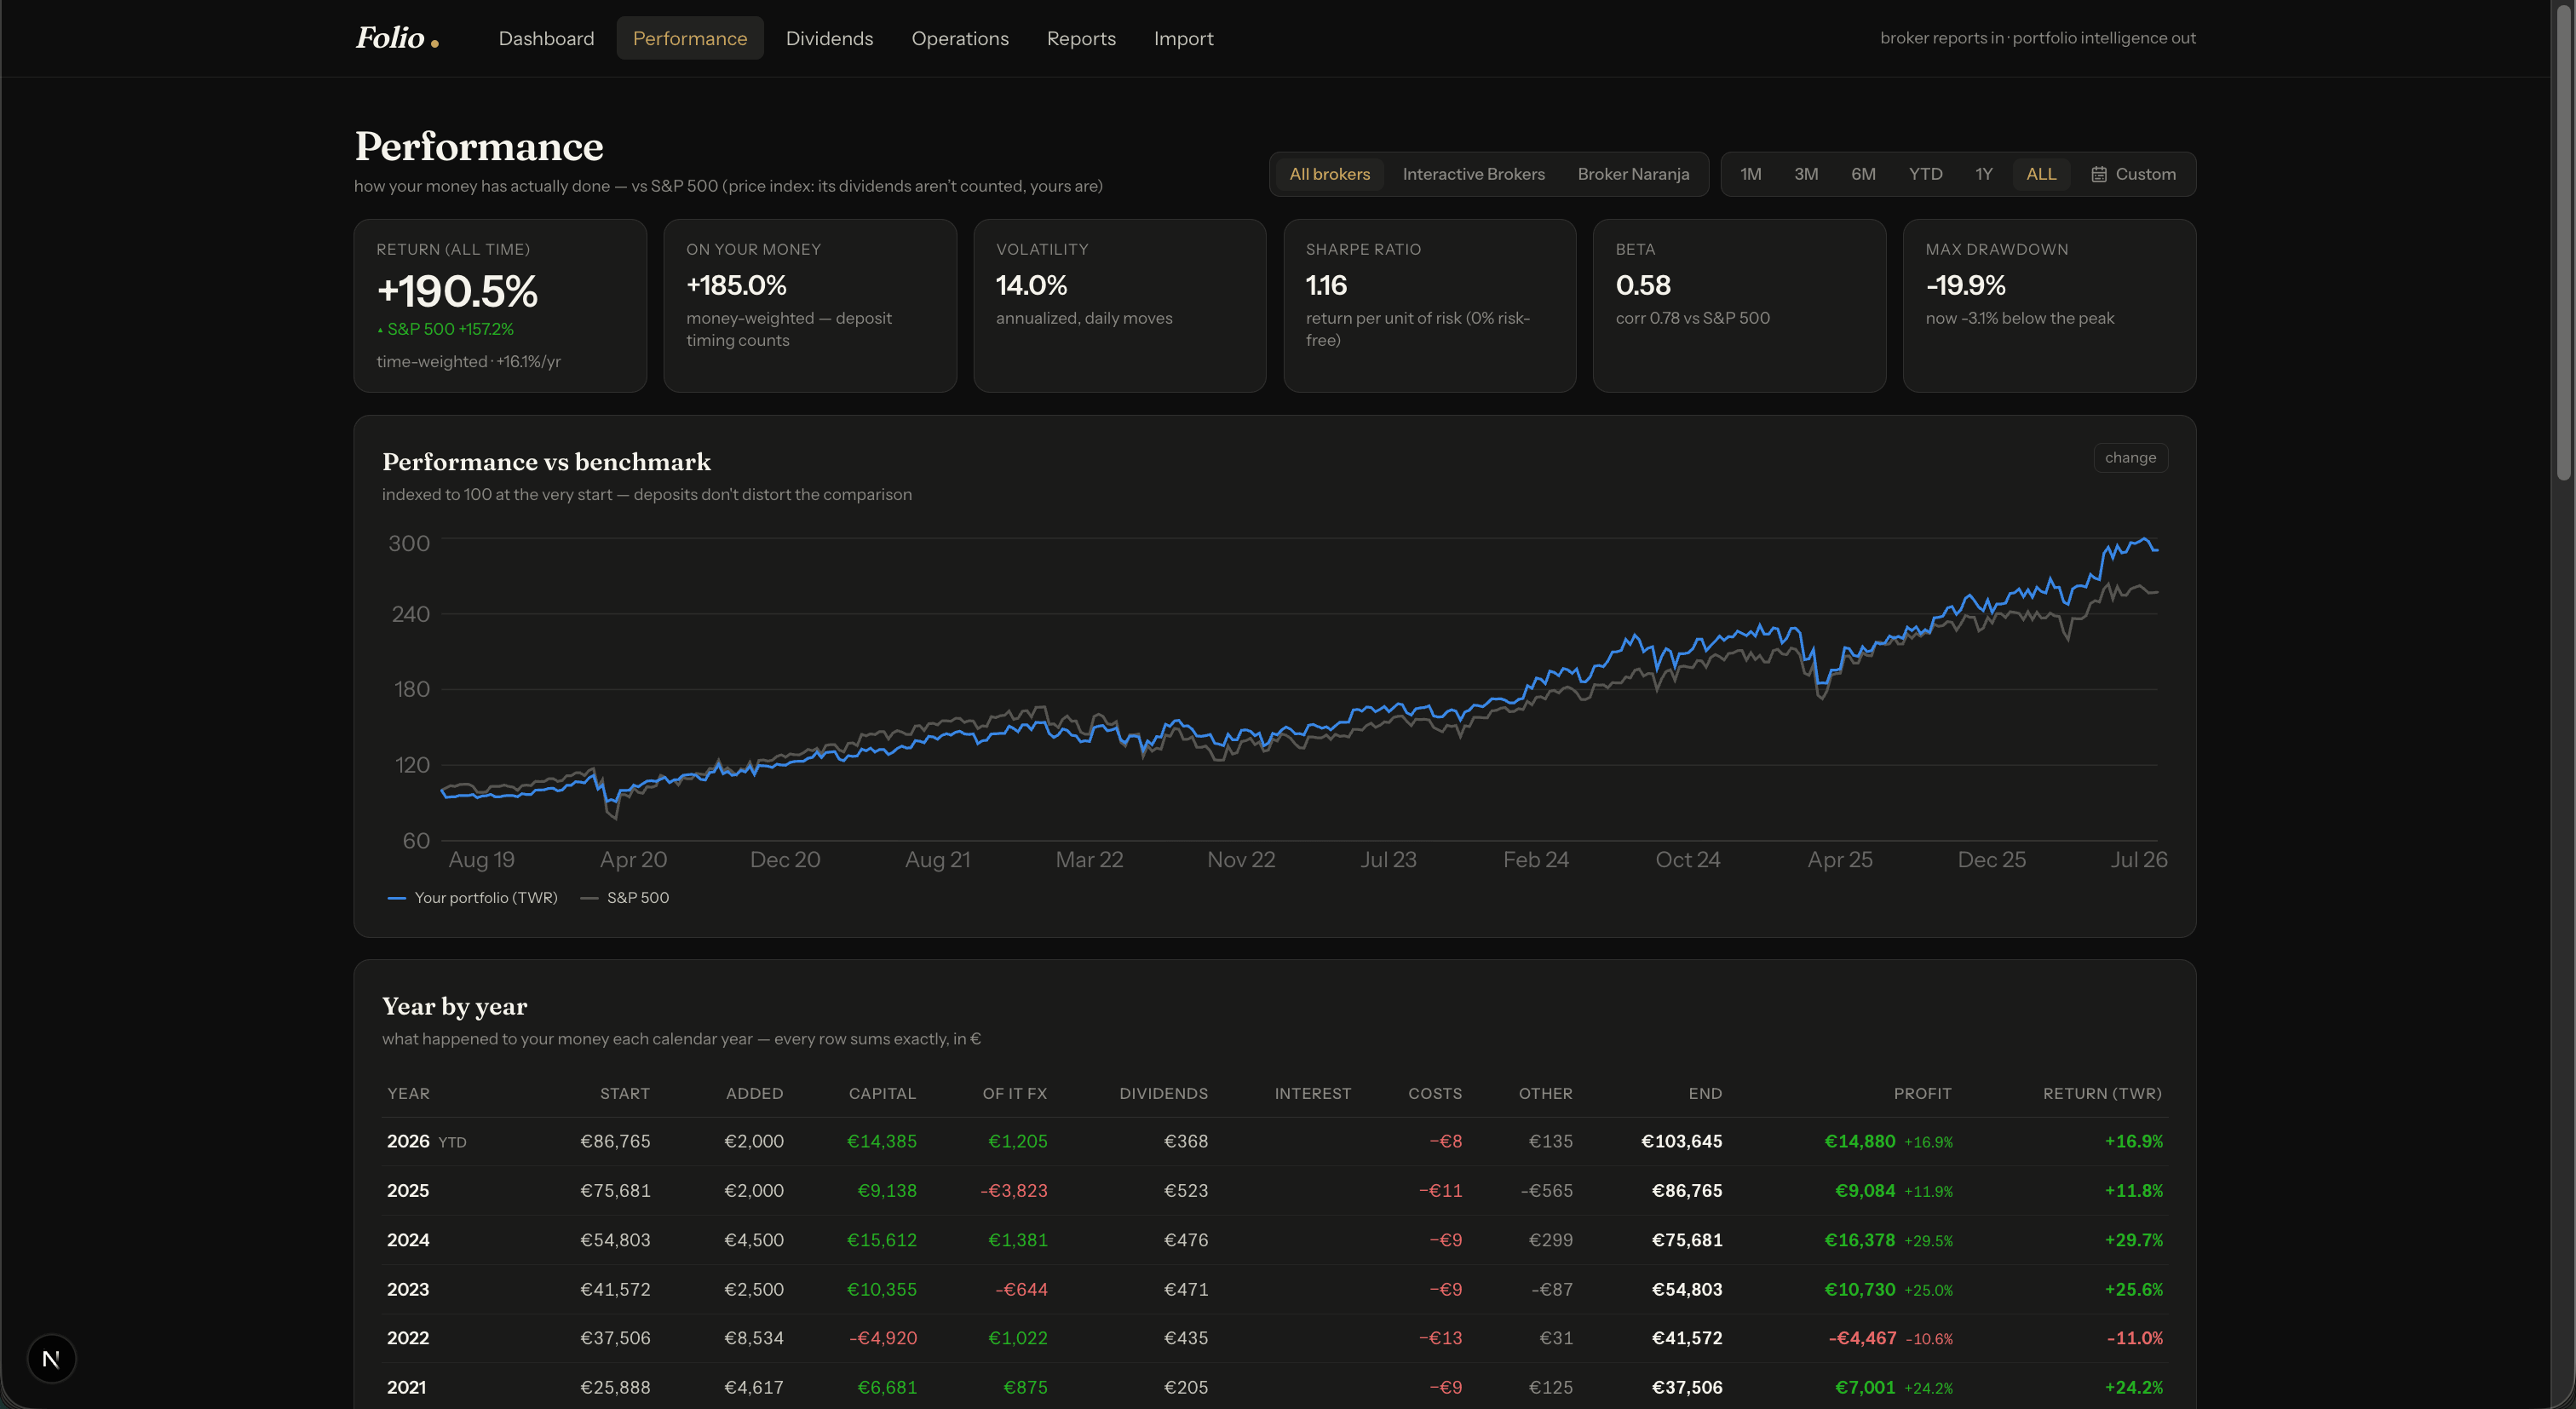
Task: Click added amount €8,534
Action: 754,1338
